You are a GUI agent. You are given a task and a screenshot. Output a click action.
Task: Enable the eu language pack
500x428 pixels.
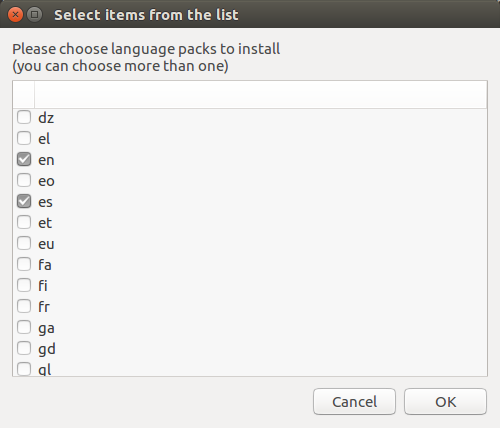pyautogui.click(x=24, y=243)
